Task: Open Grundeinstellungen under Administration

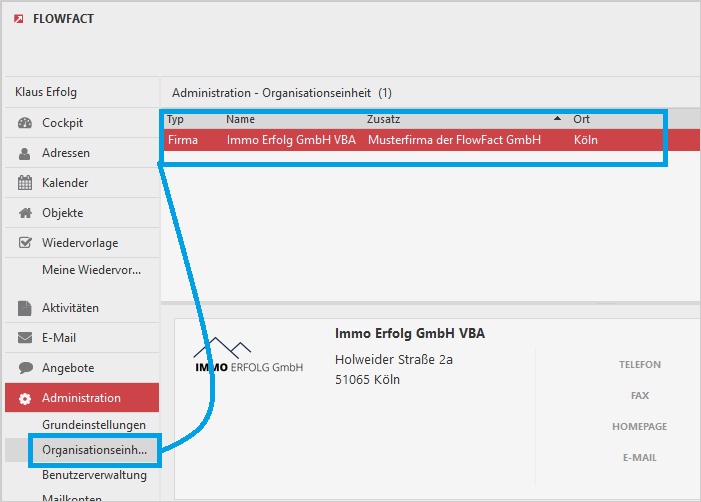Action: (x=94, y=425)
